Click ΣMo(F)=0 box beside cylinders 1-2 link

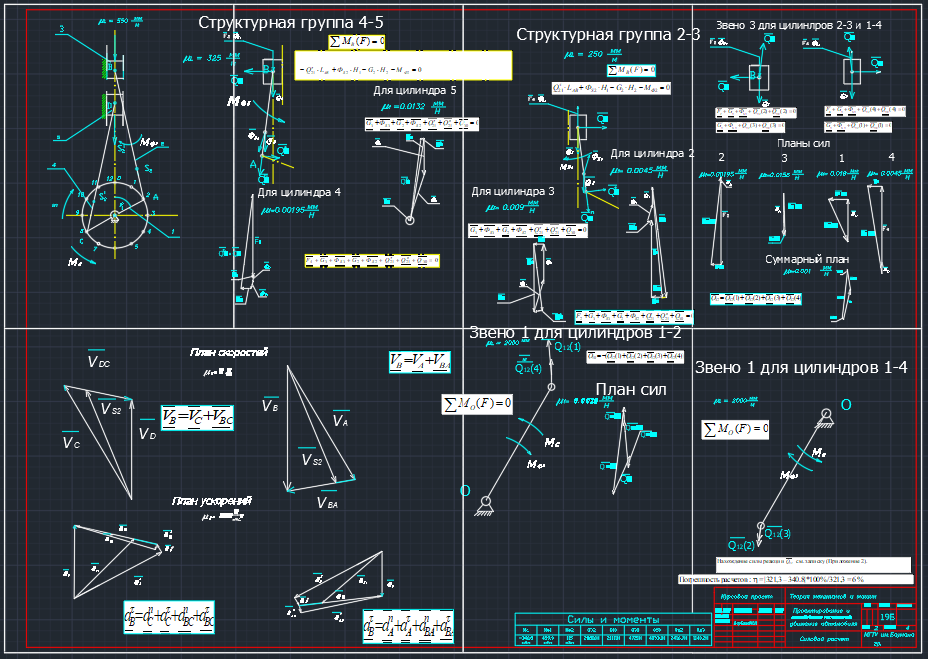477,404
